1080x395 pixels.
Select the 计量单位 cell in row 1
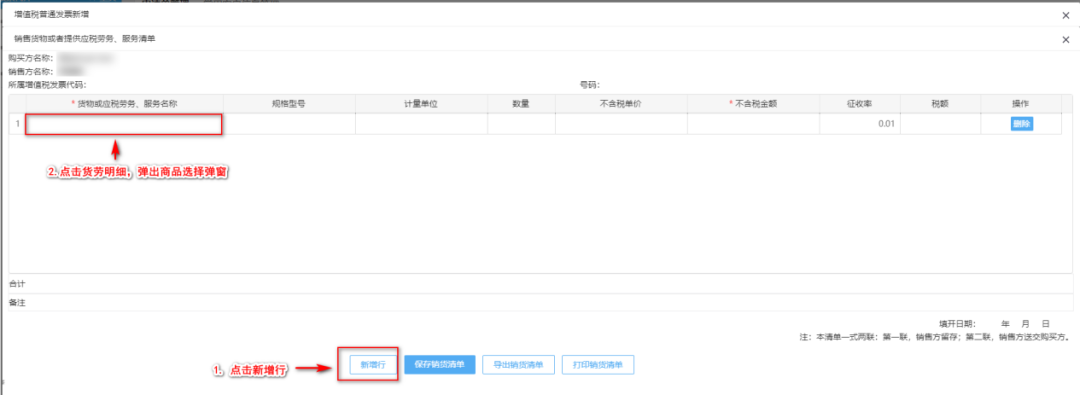tap(422, 124)
